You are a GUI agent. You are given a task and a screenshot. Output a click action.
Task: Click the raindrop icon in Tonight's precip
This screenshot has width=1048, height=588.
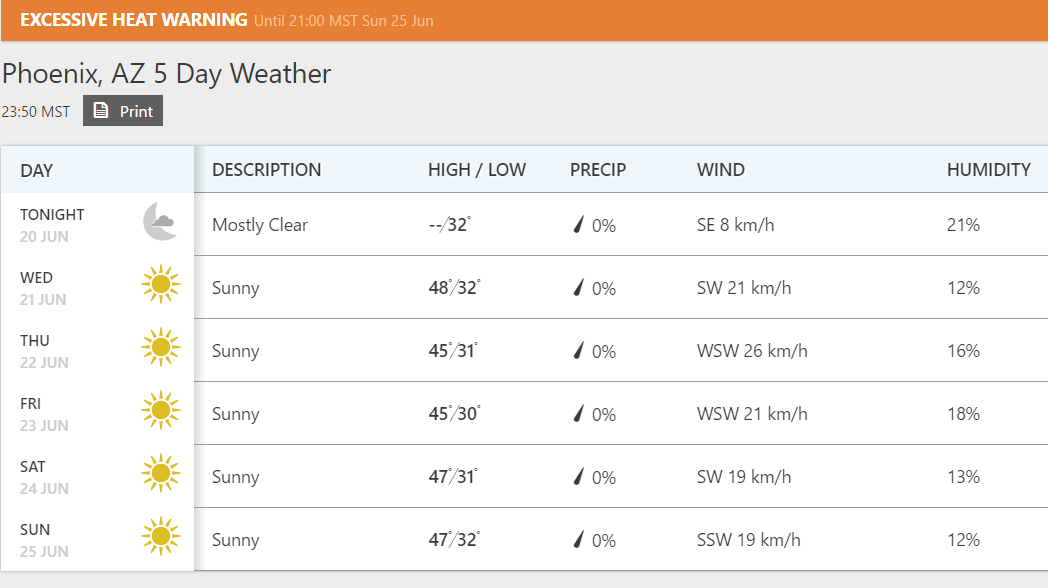(579, 225)
